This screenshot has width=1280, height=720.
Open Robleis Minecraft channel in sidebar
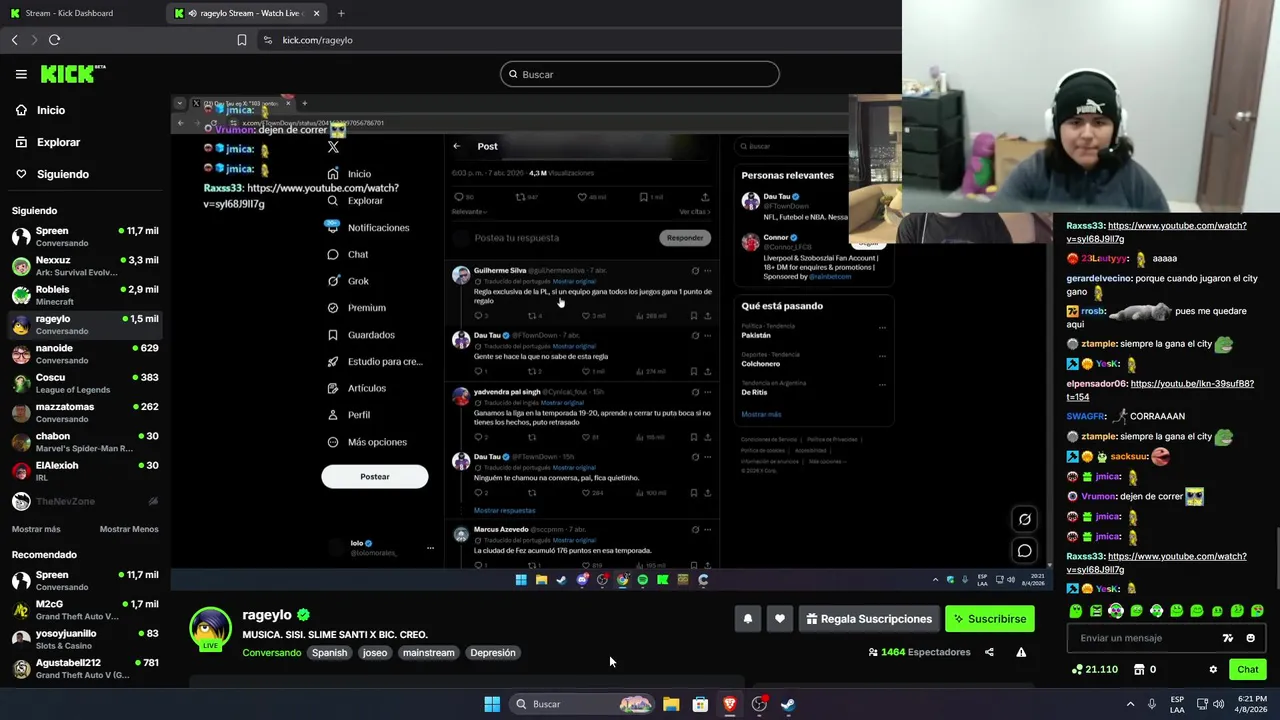click(x=85, y=295)
